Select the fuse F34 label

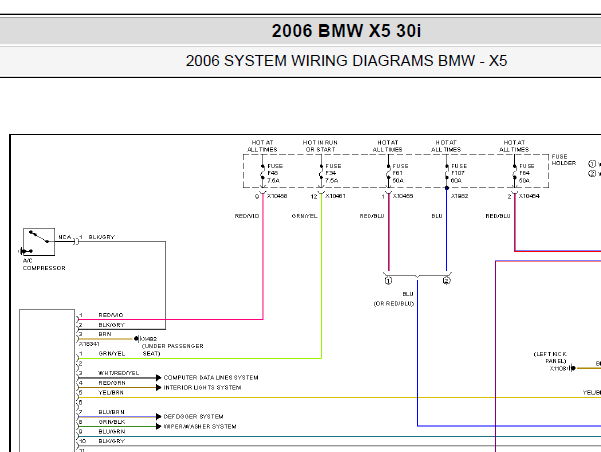[x=333, y=173]
